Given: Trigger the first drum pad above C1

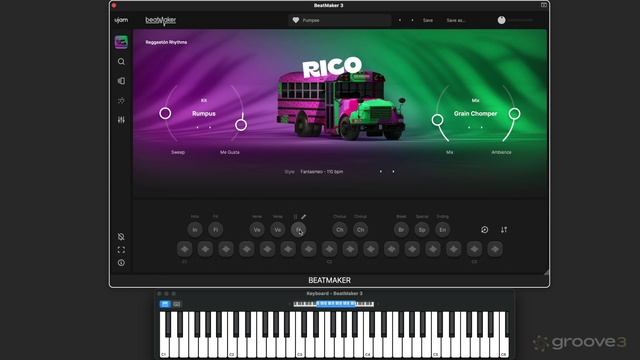Looking at the screenshot, I should [184, 249].
